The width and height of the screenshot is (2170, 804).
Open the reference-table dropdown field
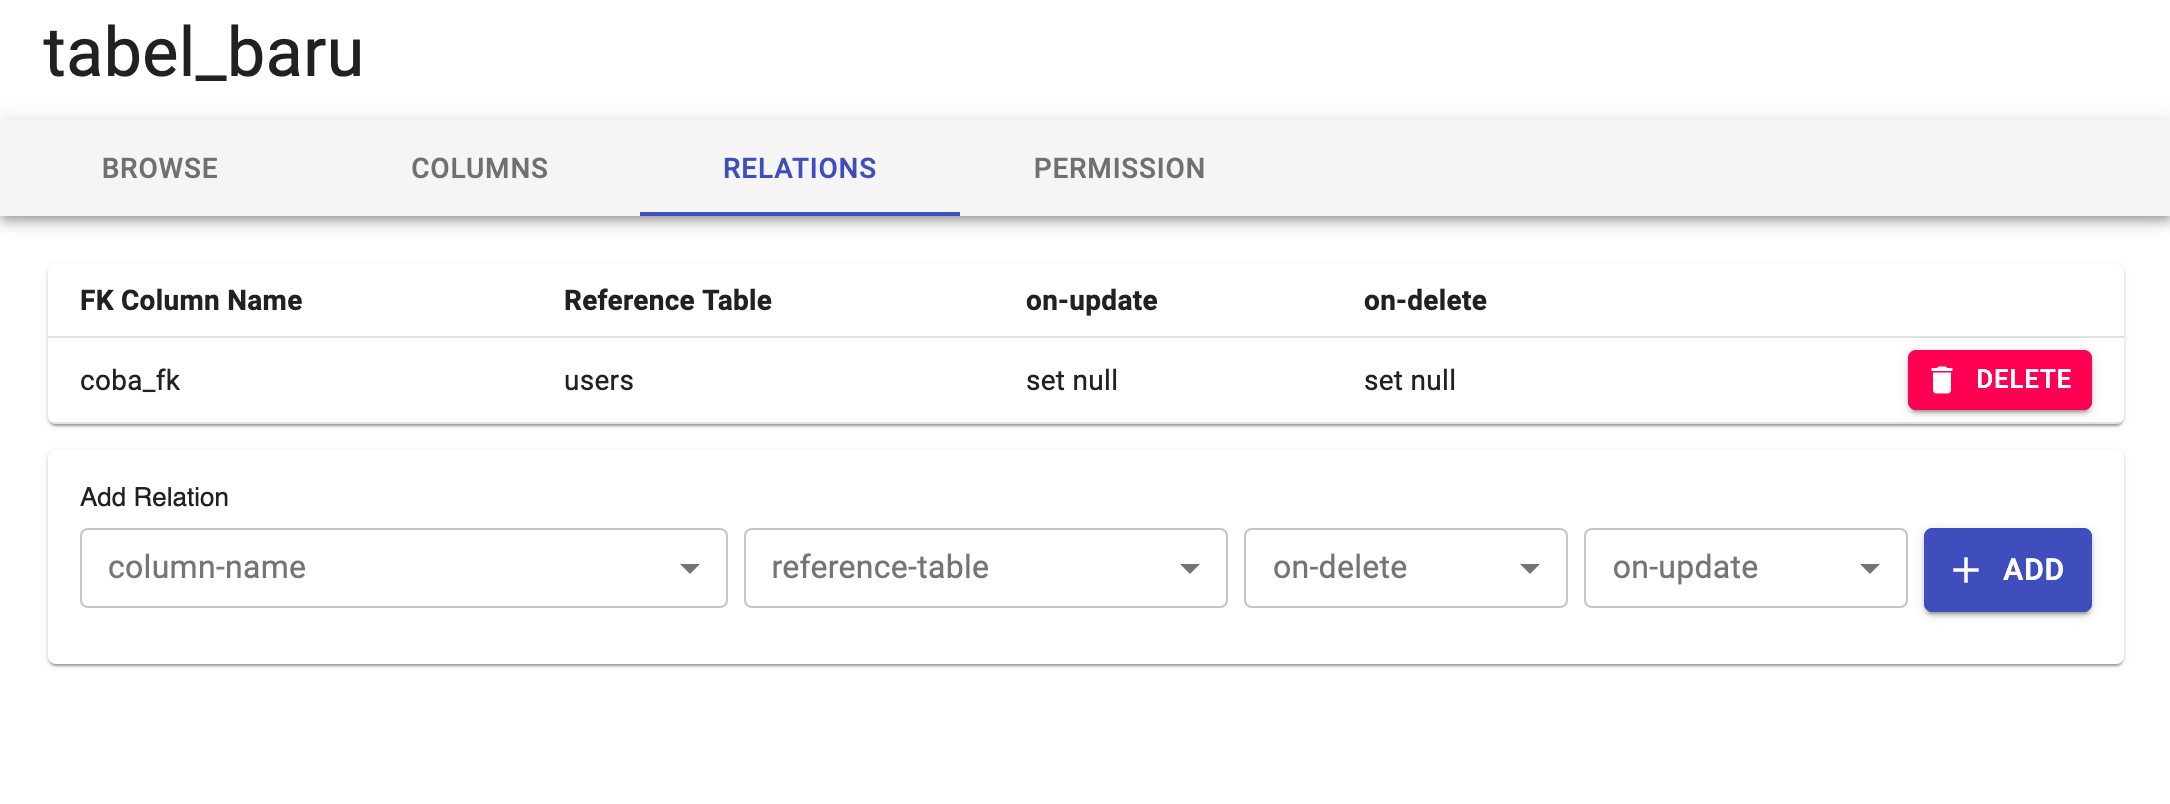(960, 568)
